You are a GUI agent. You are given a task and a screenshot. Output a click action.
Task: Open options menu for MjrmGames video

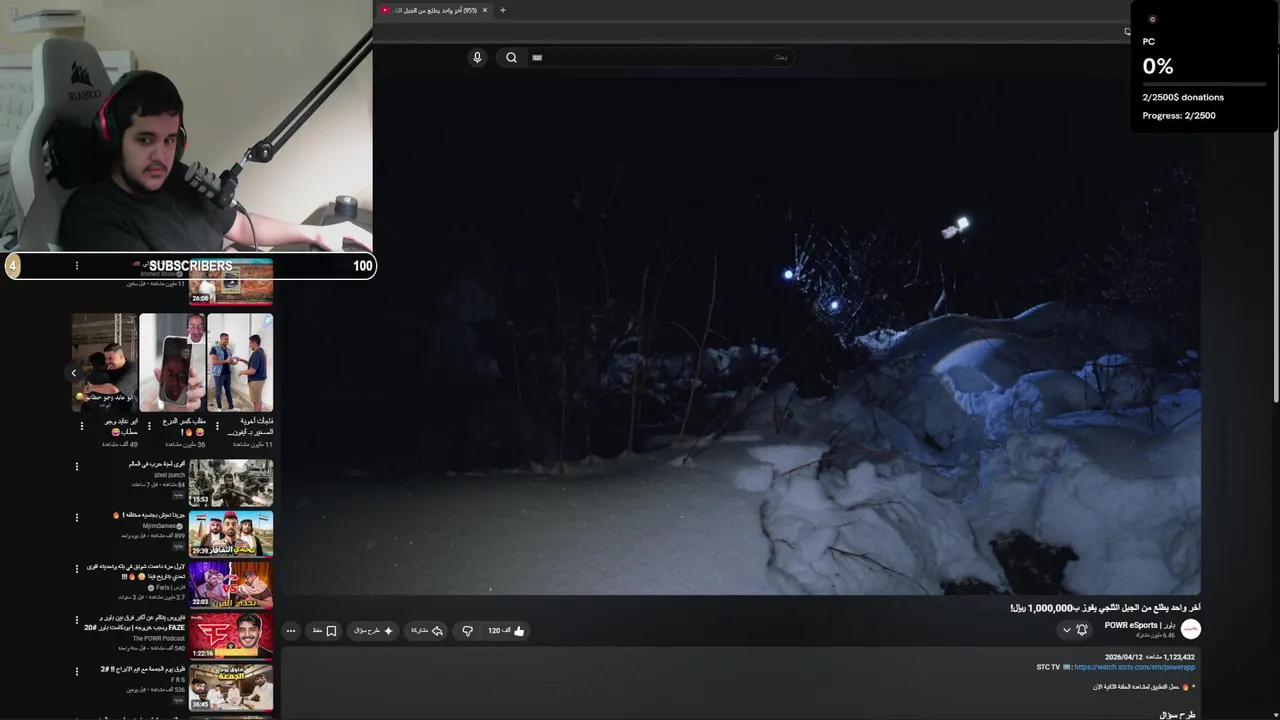pyautogui.click(x=77, y=518)
